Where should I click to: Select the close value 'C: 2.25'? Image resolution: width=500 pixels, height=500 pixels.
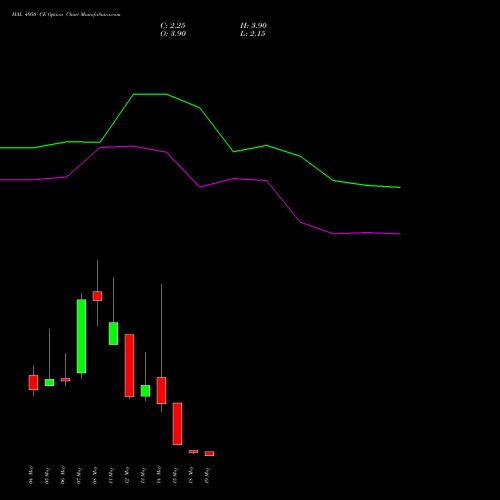[173, 26]
